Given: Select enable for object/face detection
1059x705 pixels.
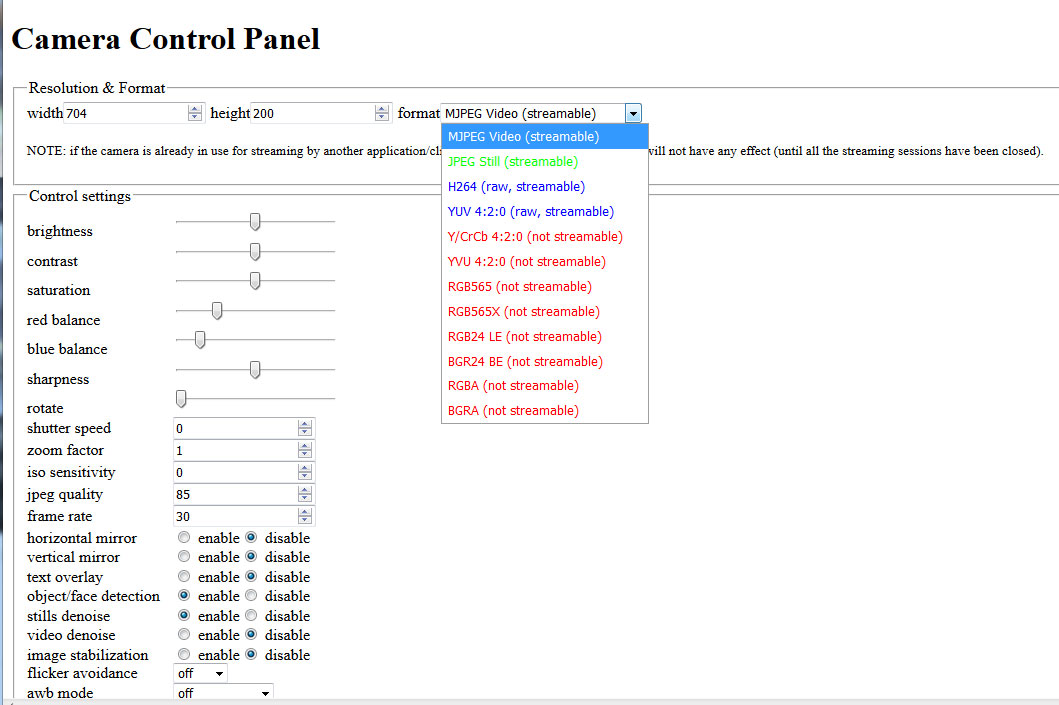Looking at the screenshot, I should tap(184, 596).
